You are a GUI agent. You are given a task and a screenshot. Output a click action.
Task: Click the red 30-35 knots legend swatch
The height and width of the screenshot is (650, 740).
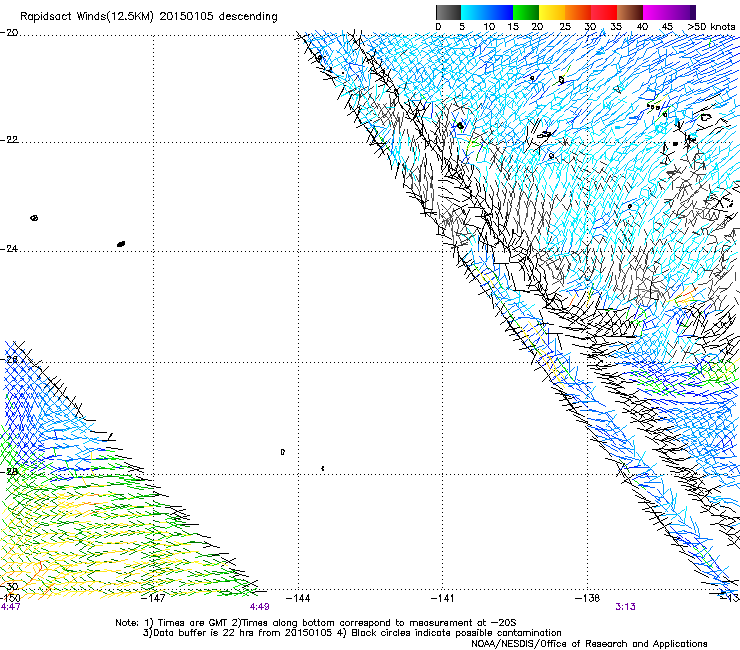coord(604,12)
